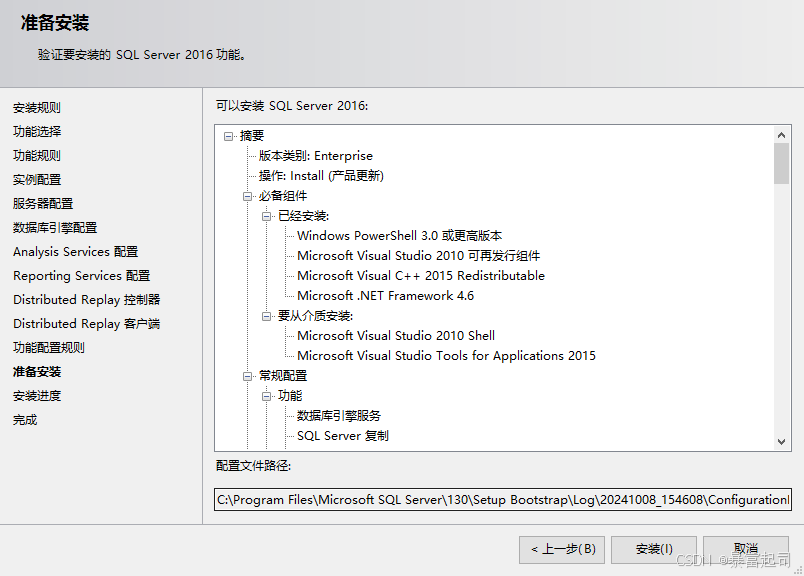Select Microsoft .NET Framework 4.6 item
This screenshot has width=804, height=576.
[x=385, y=296]
